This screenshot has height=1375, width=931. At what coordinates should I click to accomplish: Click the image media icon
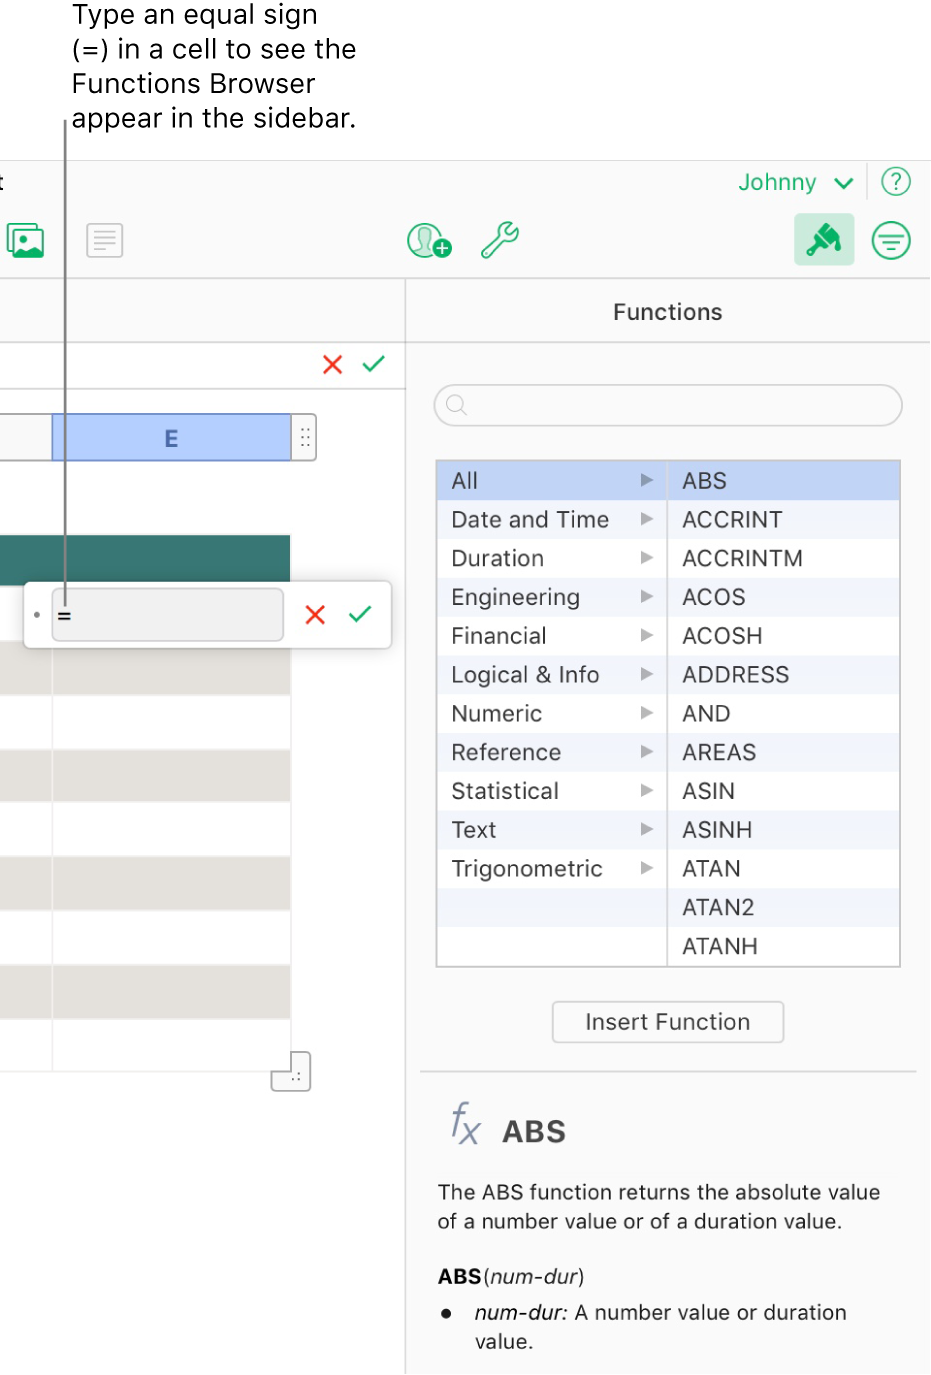click(25, 240)
